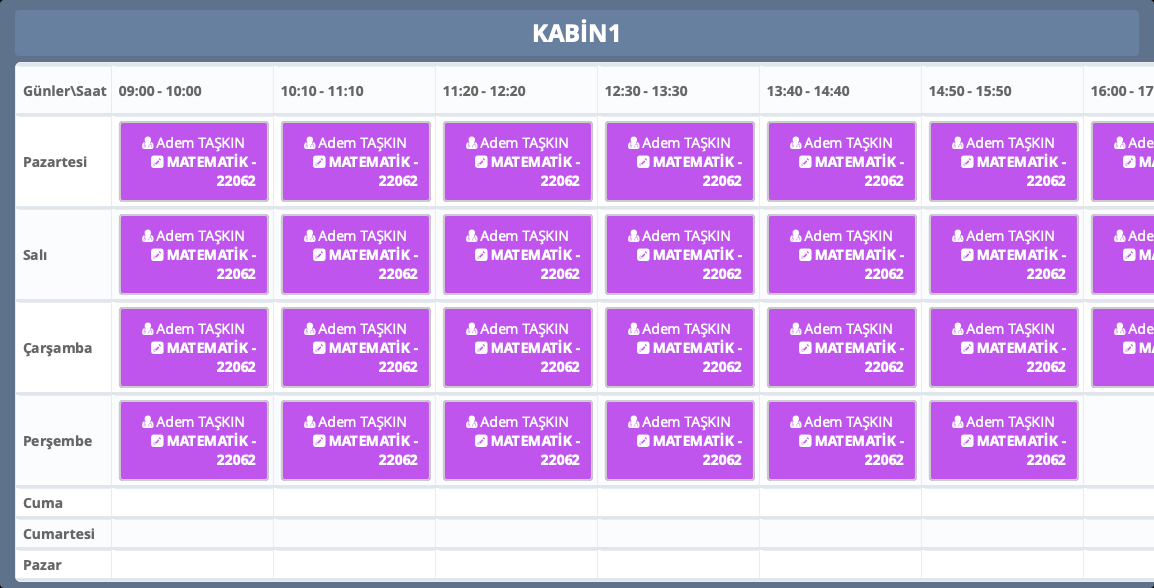The height and width of the screenshot is (588, 1154).
Task: Click teacher icon in Çarşamba 11:20 - 12:20 lesson
Action: pos(472,329)
